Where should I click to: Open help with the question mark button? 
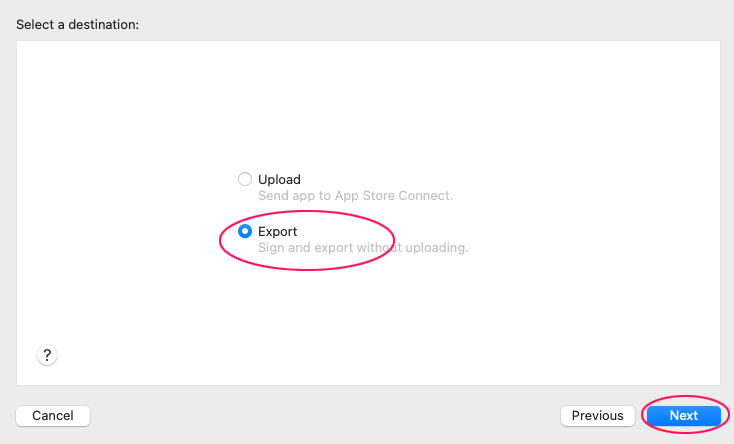pos(47,355)
